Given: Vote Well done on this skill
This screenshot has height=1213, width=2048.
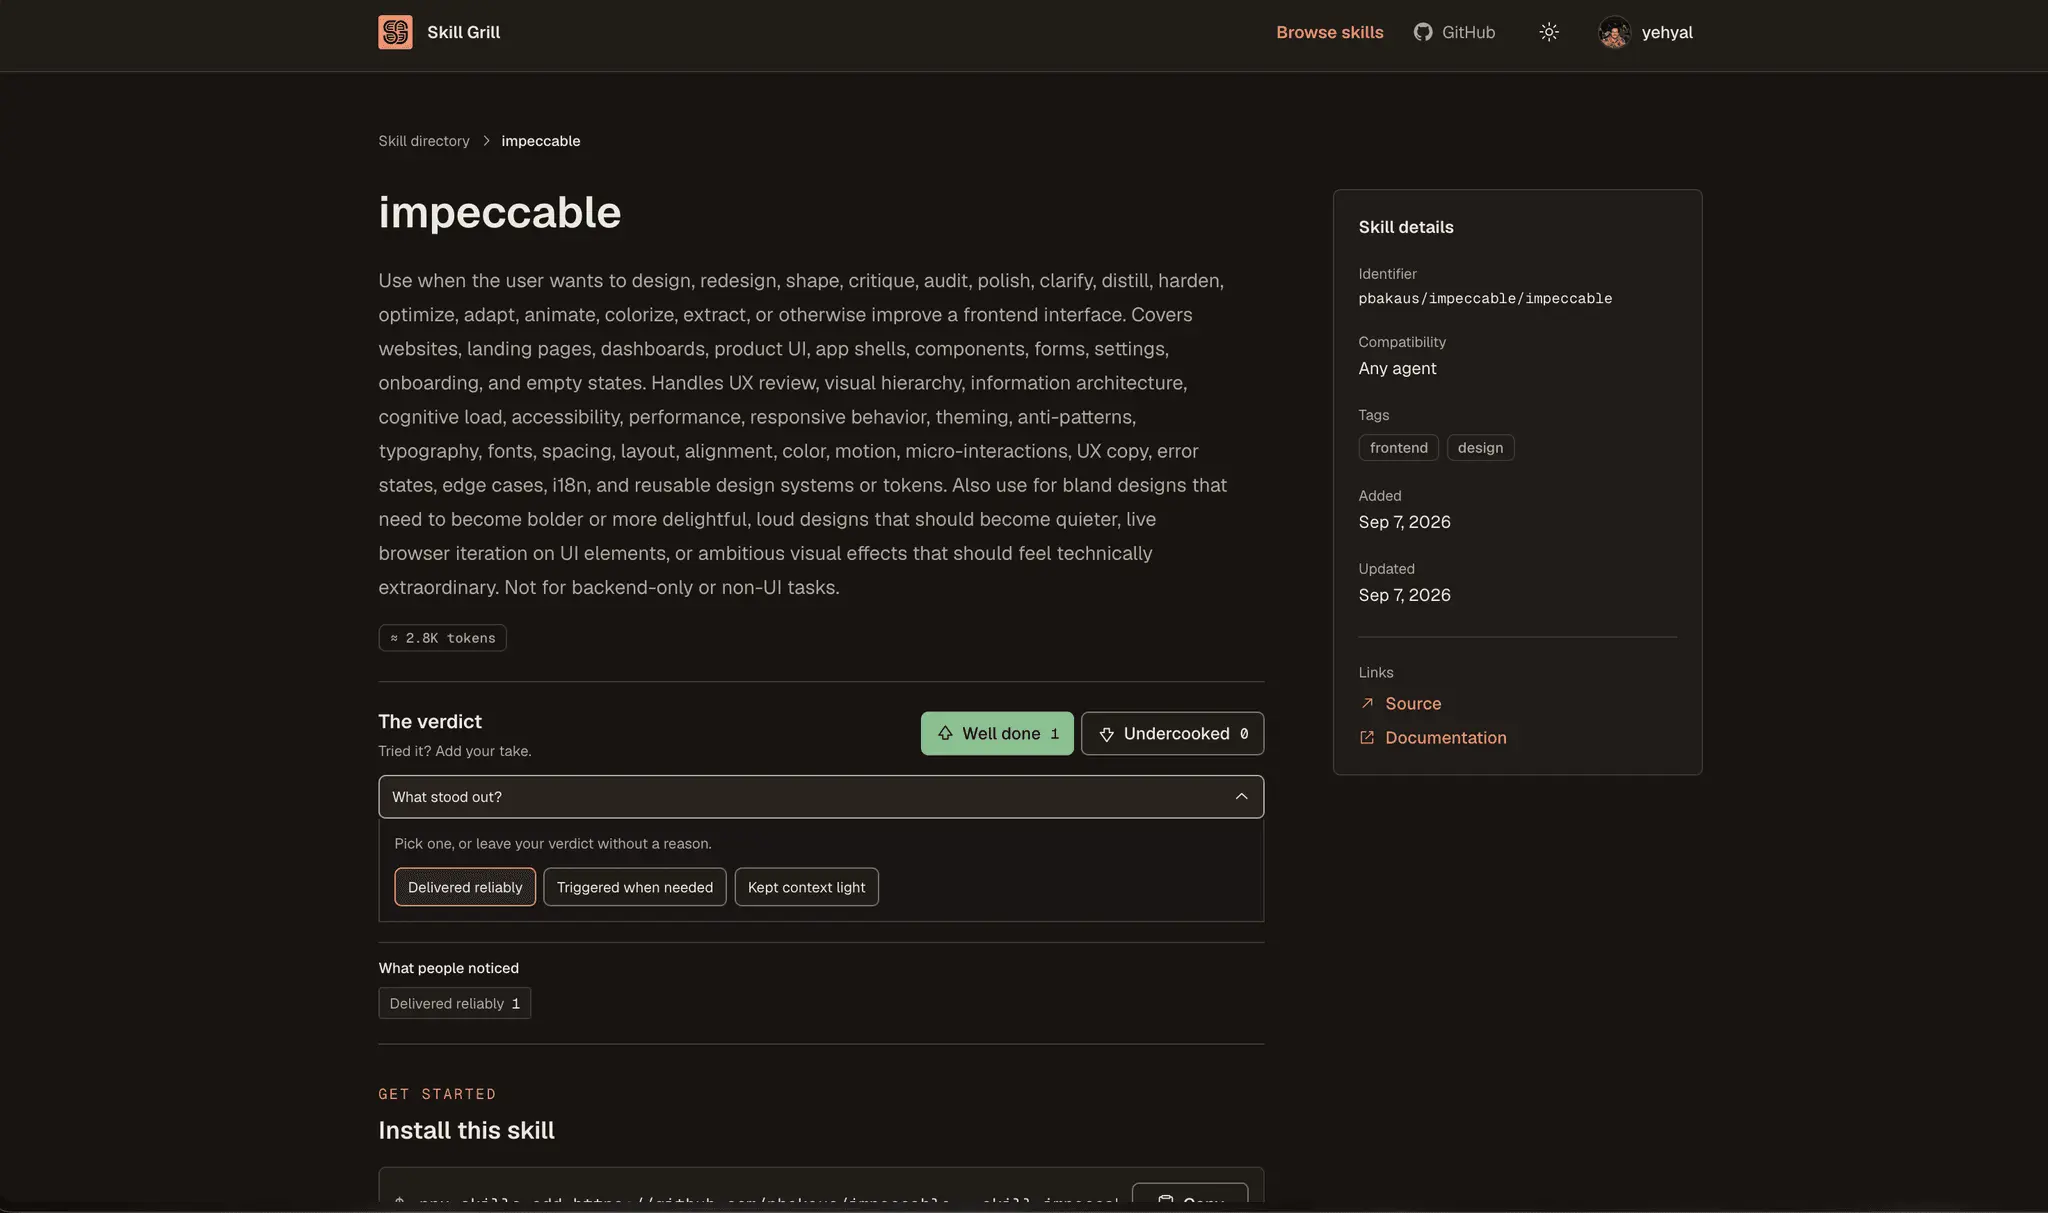Looking at the screenshot, I should [x=997, y=733].
